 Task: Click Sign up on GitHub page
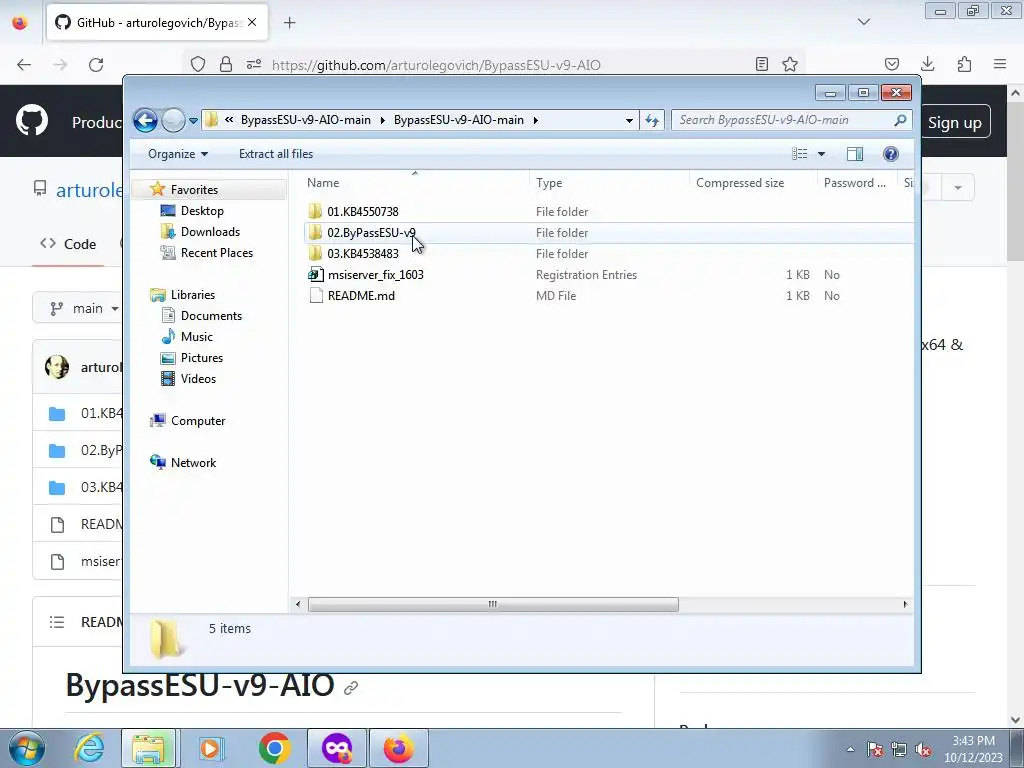tap(954, 123)
